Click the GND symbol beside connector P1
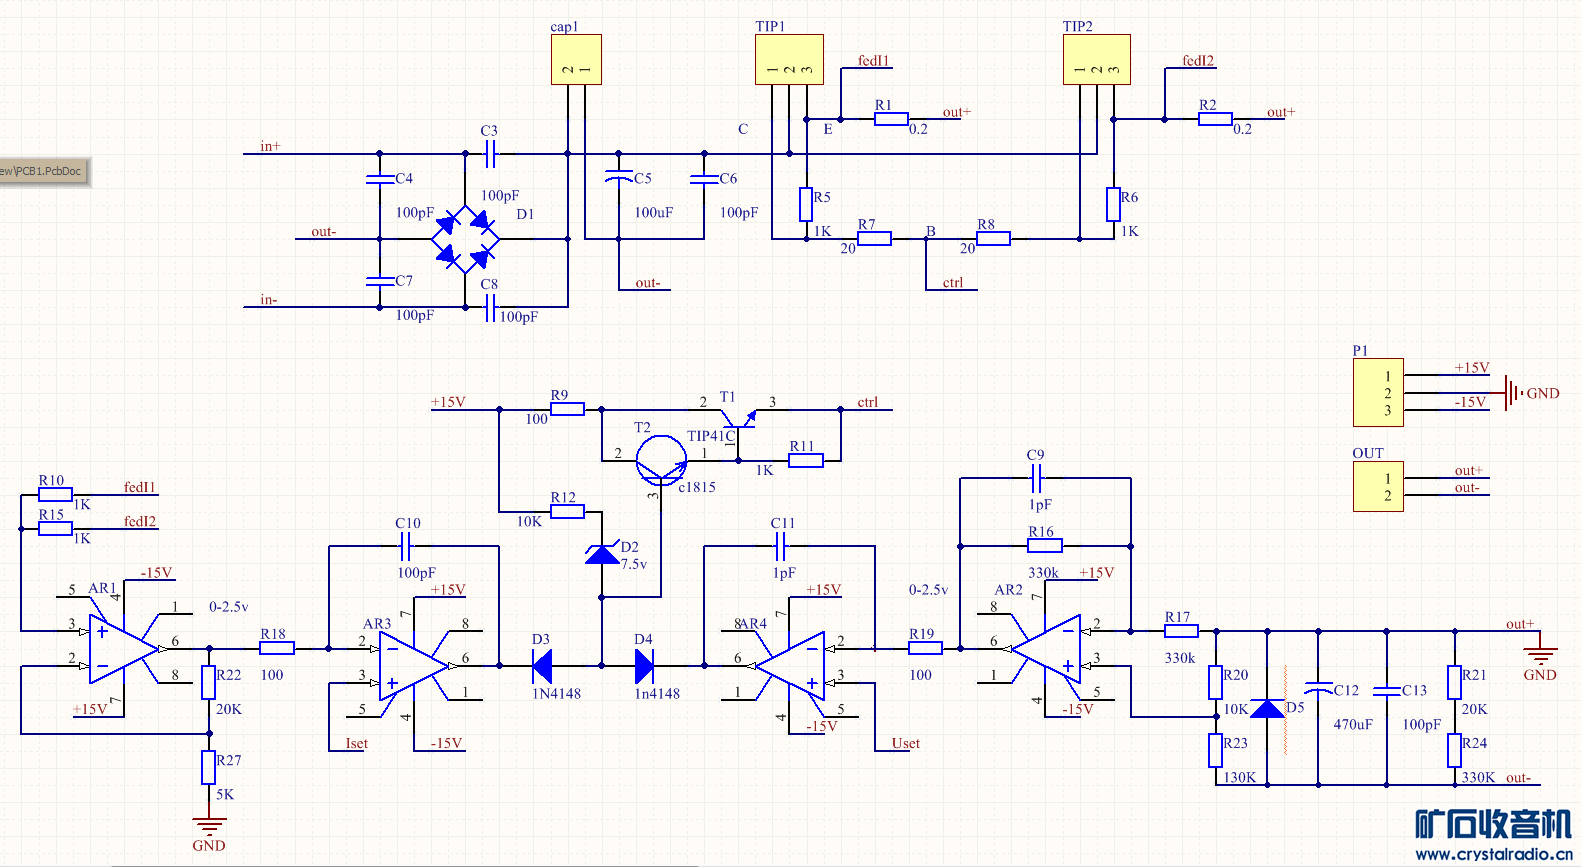The image size is (1581, 867). click(1515, 393)
